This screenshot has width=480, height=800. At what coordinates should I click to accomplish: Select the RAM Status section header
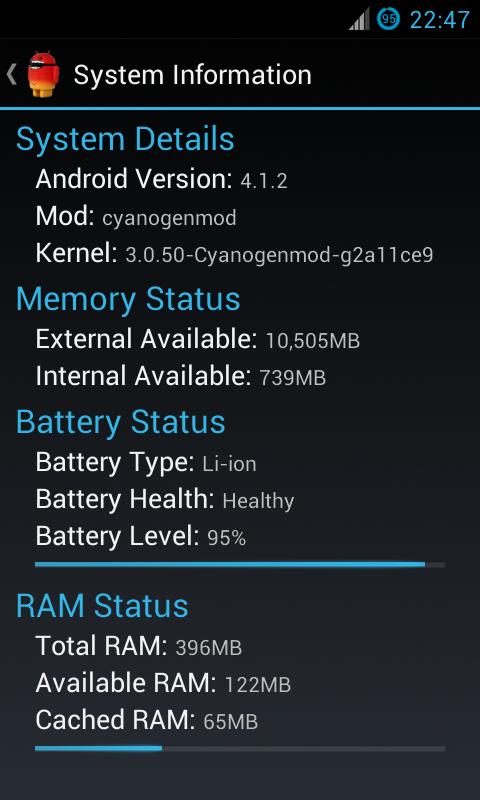click(x=102, y=606)
